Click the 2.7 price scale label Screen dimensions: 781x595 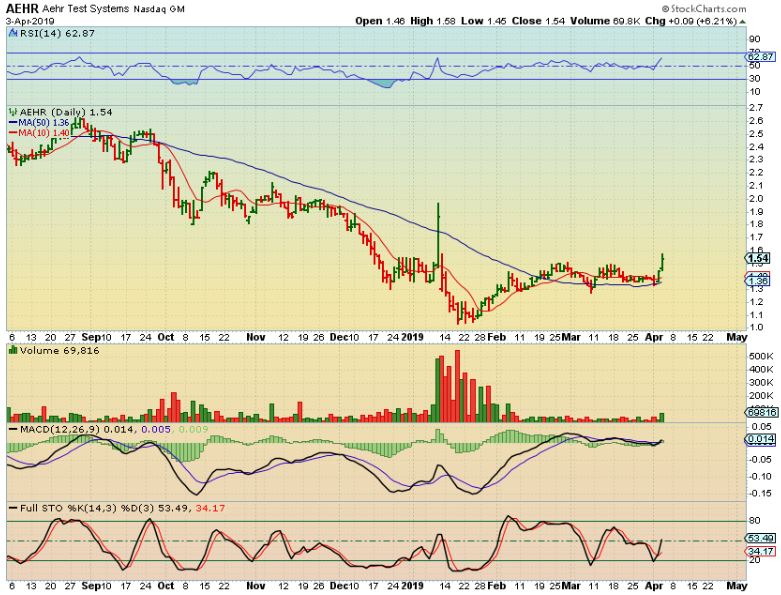point(756,108)
